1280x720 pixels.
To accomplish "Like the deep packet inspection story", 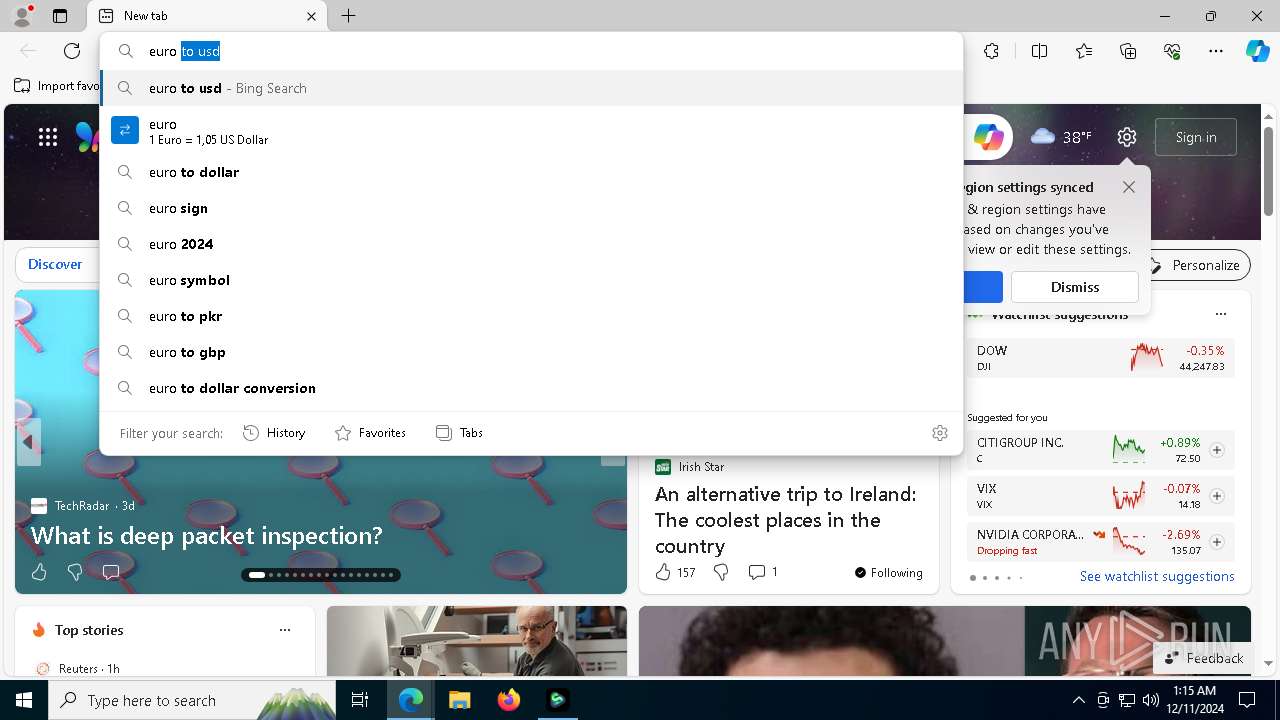I will point(39,572).
